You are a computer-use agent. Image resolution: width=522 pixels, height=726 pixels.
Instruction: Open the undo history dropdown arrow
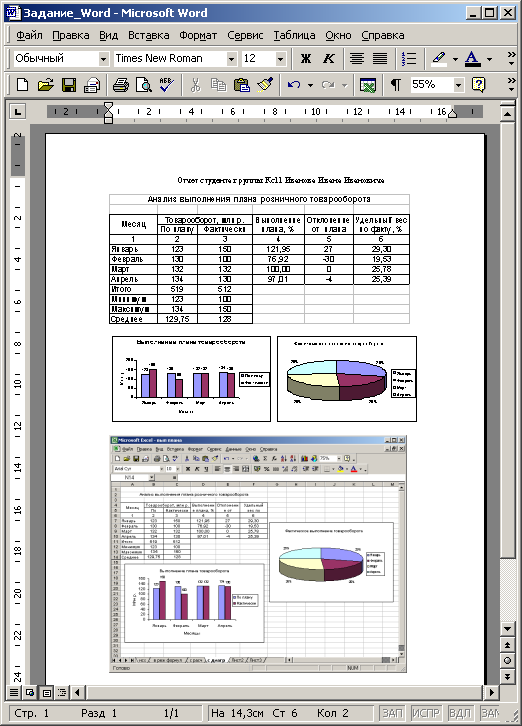pos(310,85)
